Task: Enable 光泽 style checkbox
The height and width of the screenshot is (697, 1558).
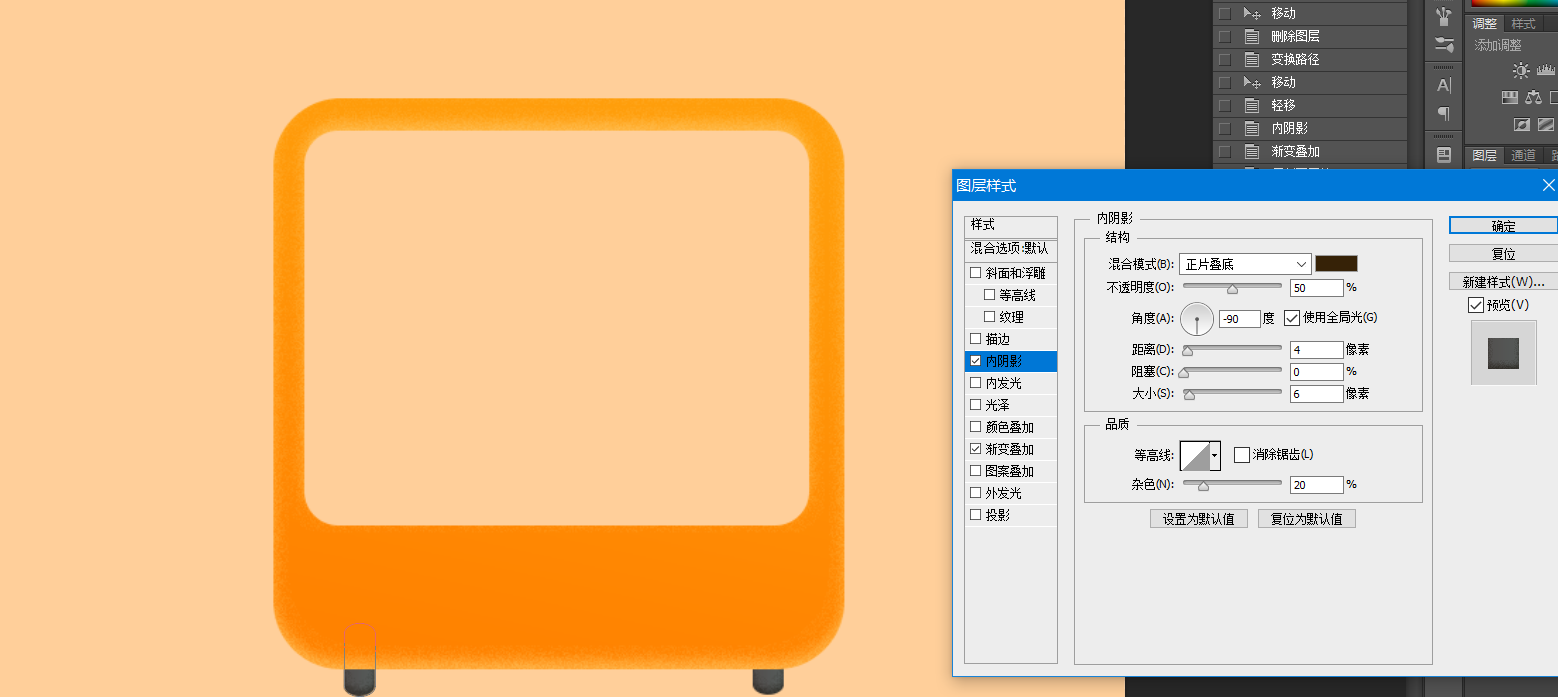Action: (976, 405)
